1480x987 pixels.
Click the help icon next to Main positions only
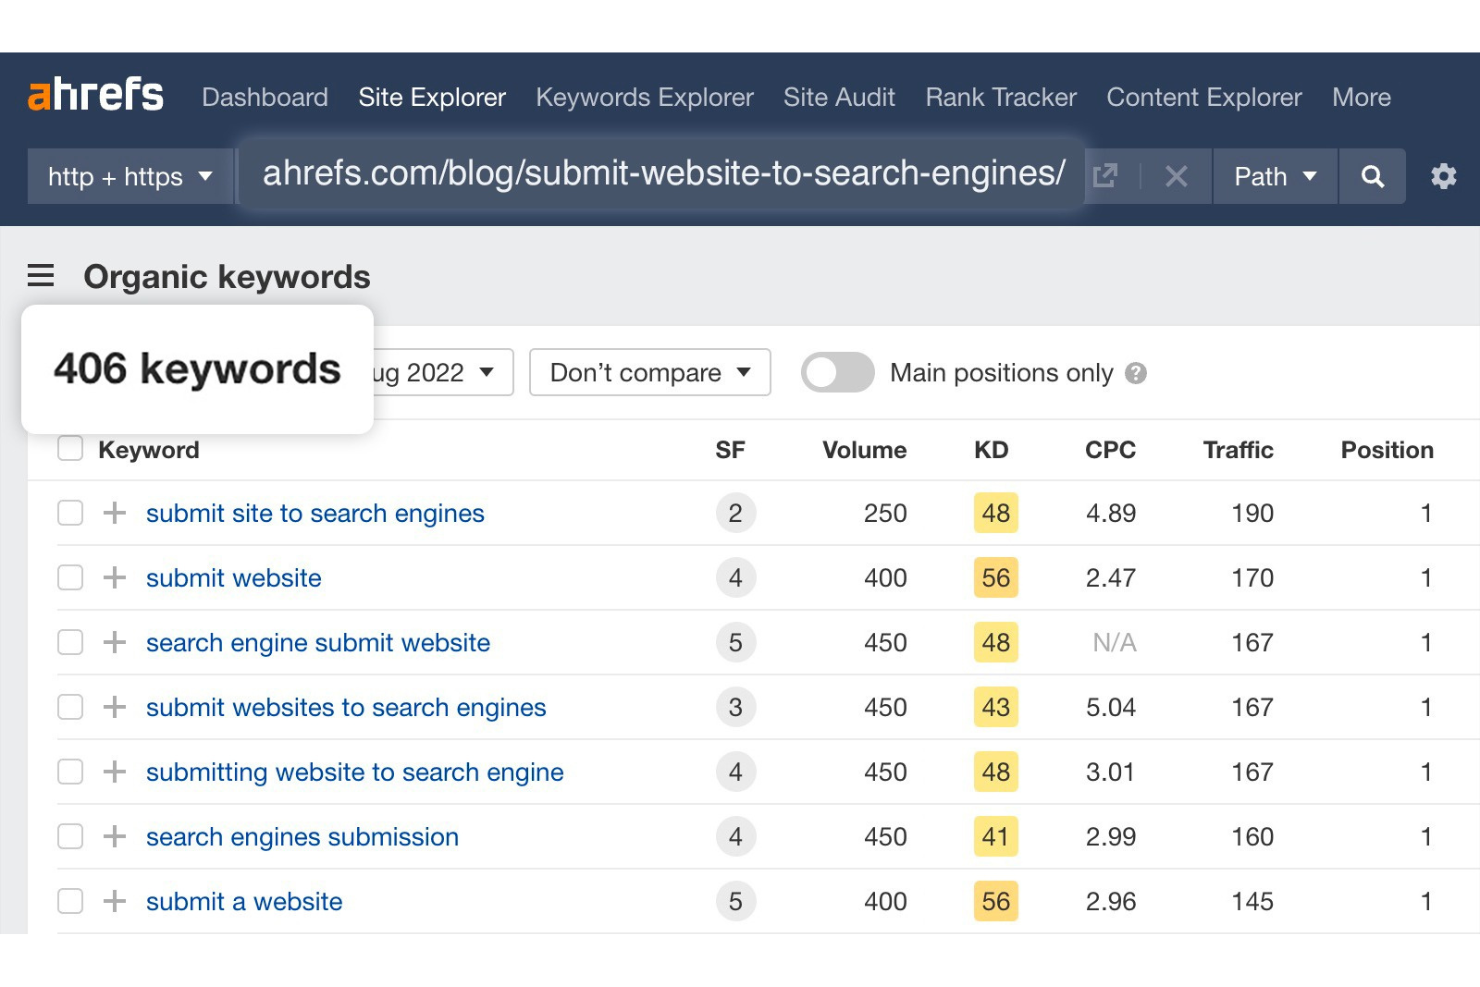[1137, 373]
